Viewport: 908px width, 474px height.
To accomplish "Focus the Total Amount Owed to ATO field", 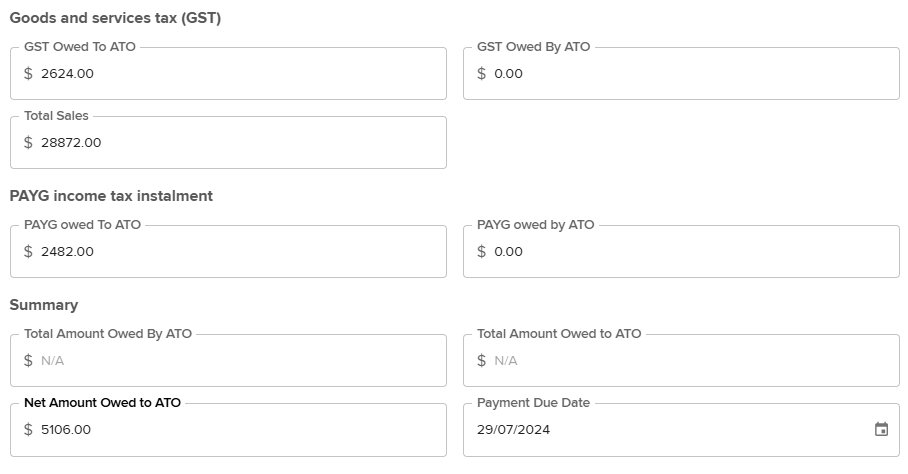I will [x=681, y=361].
